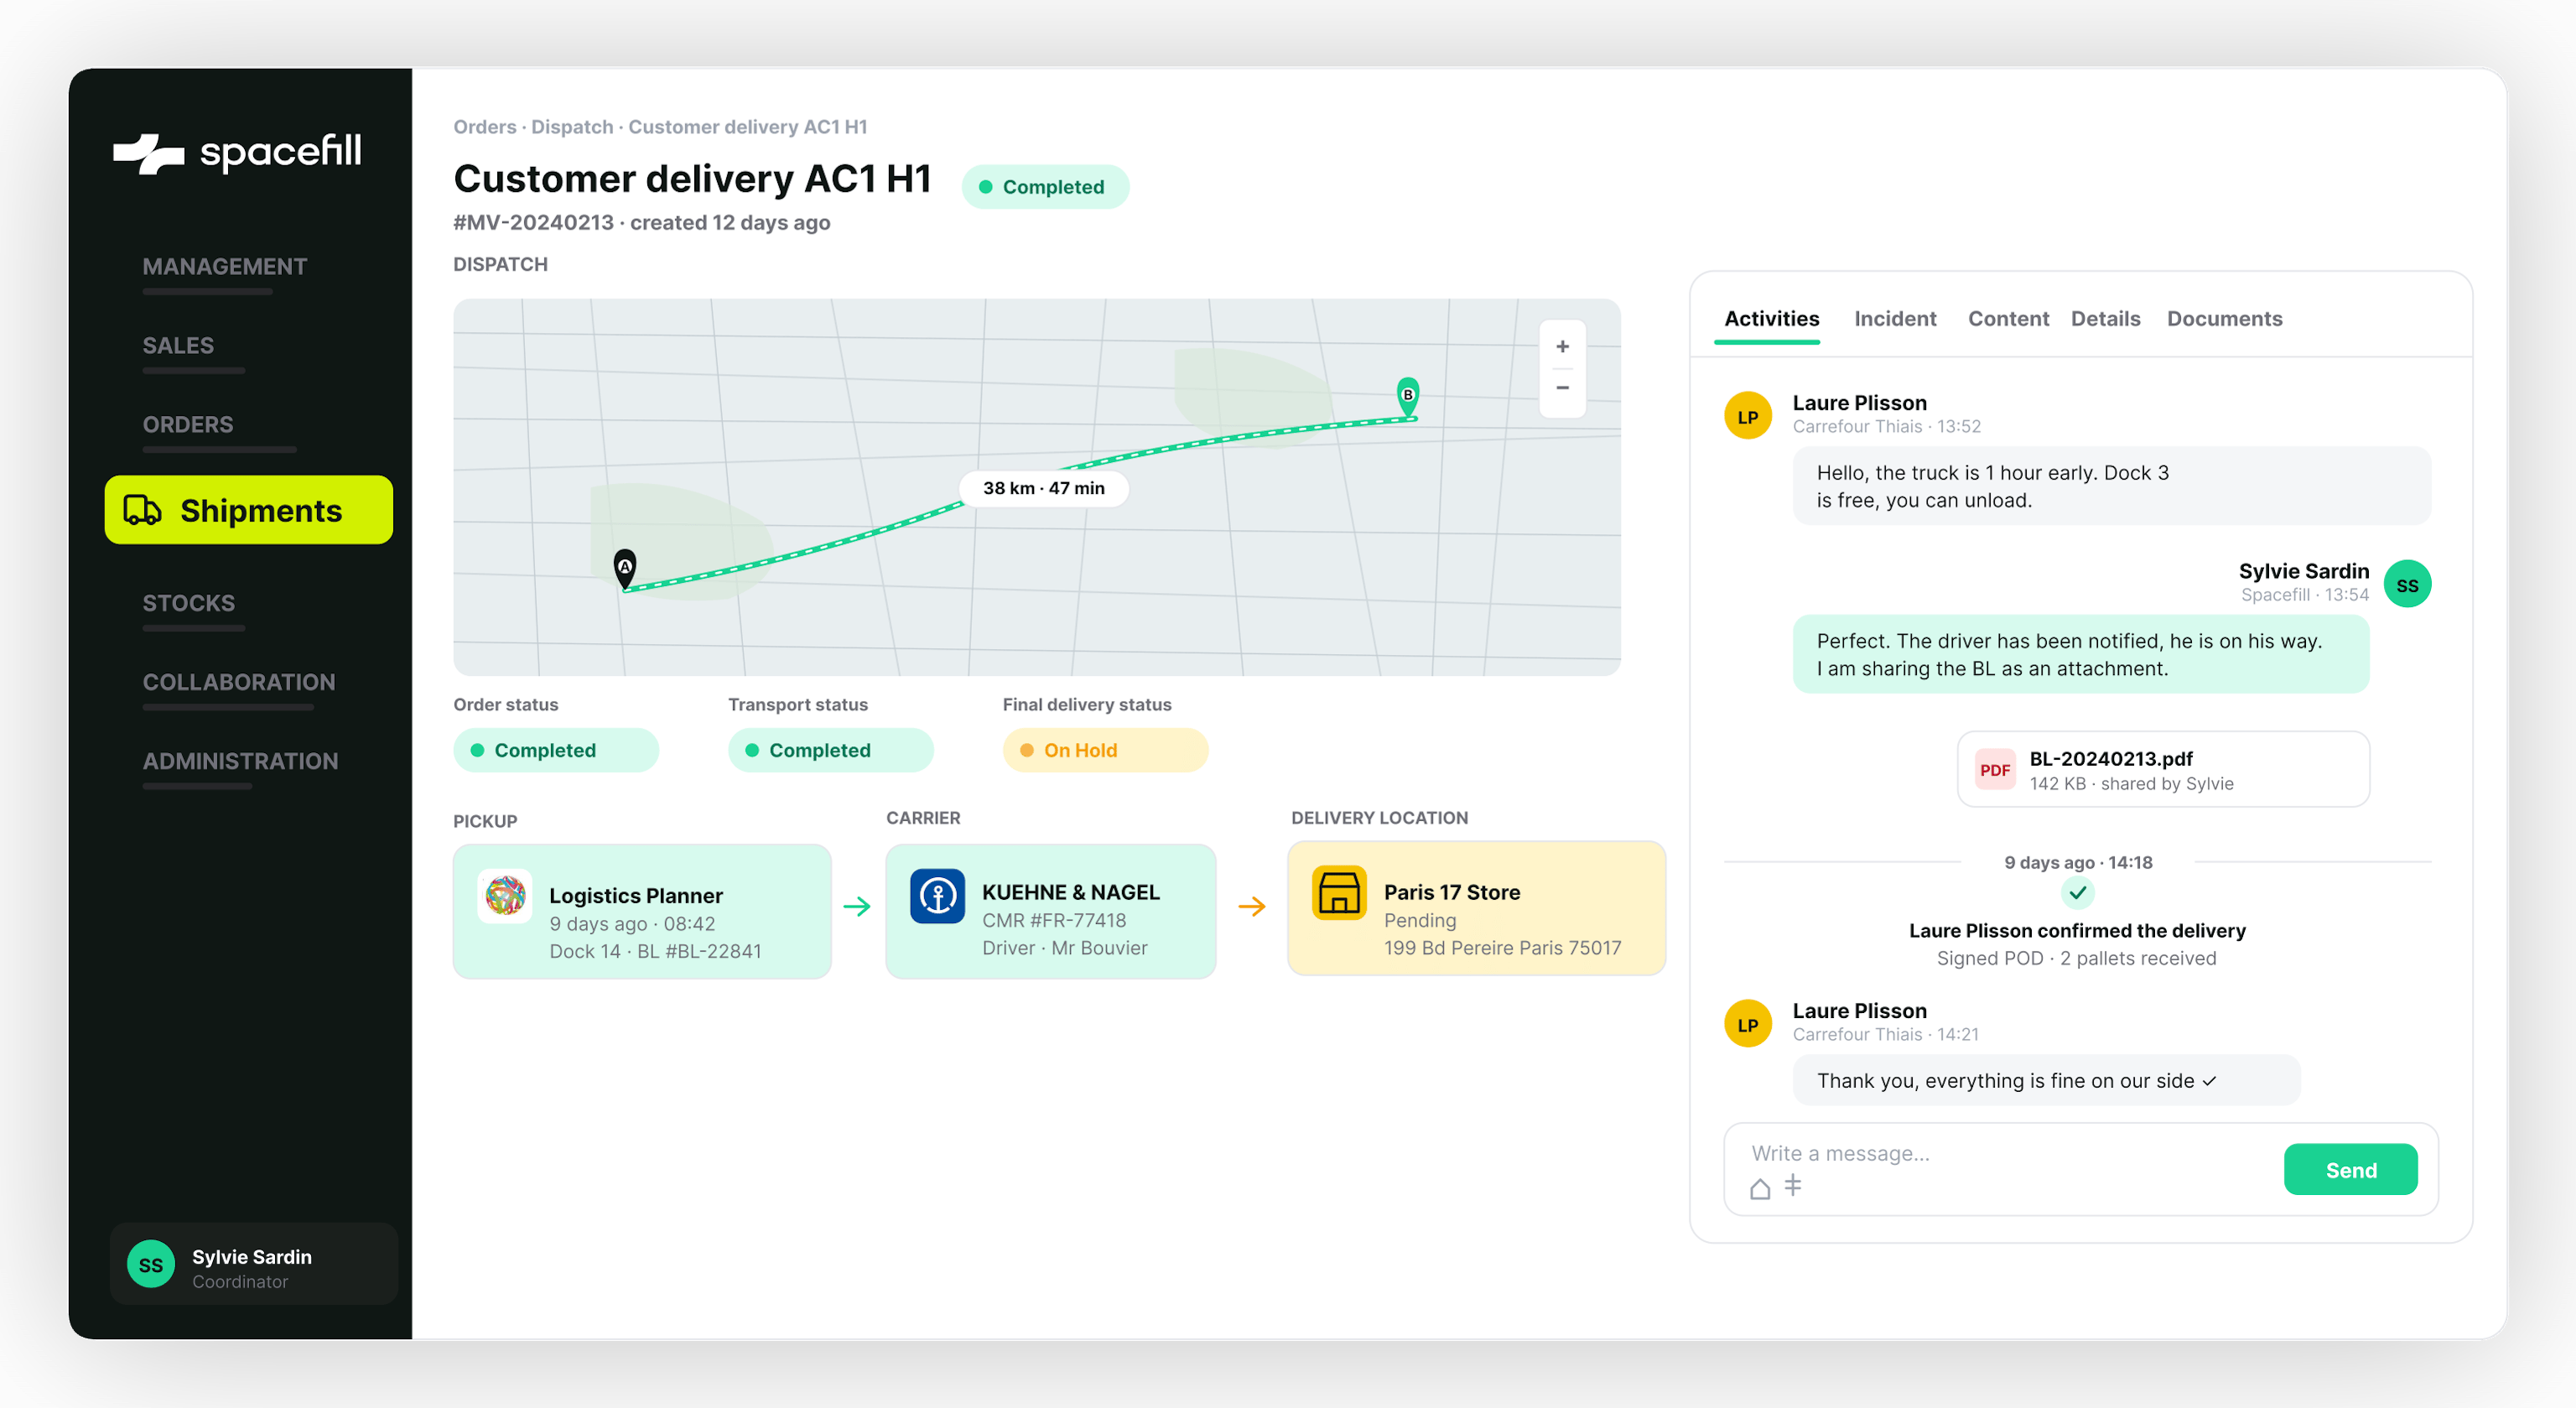The width and height of the screenshot is (2576, 1408).
Task: Switch to the Activities tab
Action: click(x=1771, y=318)
